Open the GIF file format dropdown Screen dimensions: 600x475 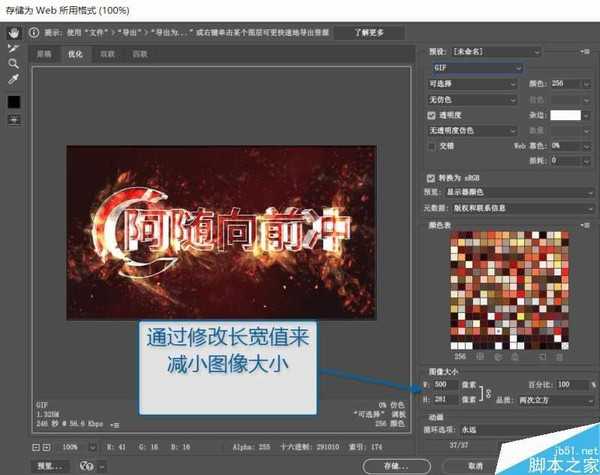(x=477, y=68)
